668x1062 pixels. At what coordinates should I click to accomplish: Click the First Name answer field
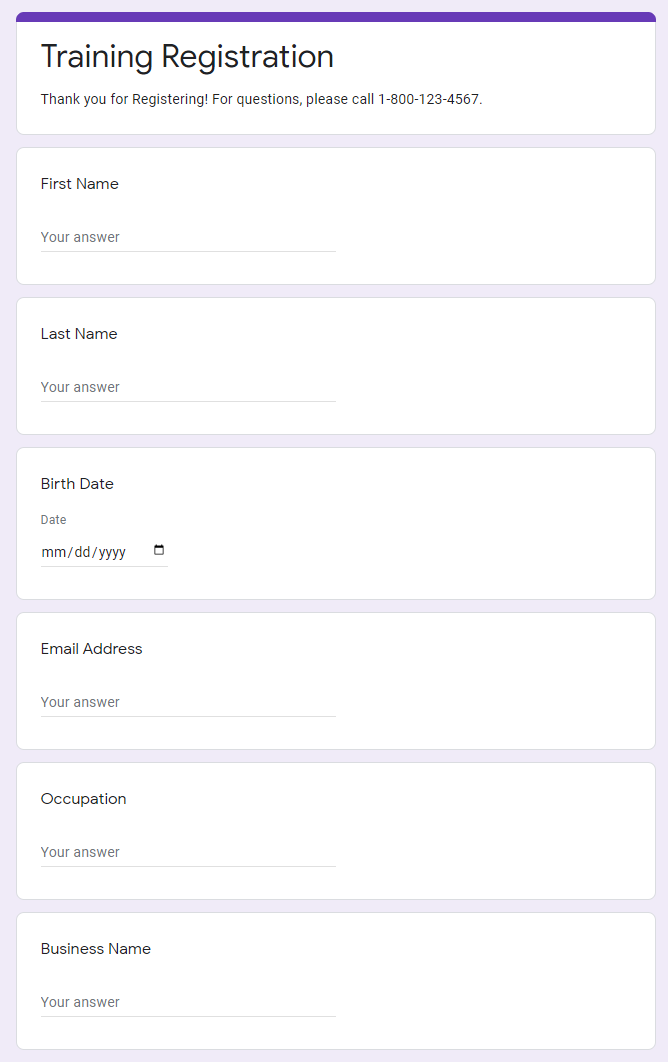click(x=188, y=238)
